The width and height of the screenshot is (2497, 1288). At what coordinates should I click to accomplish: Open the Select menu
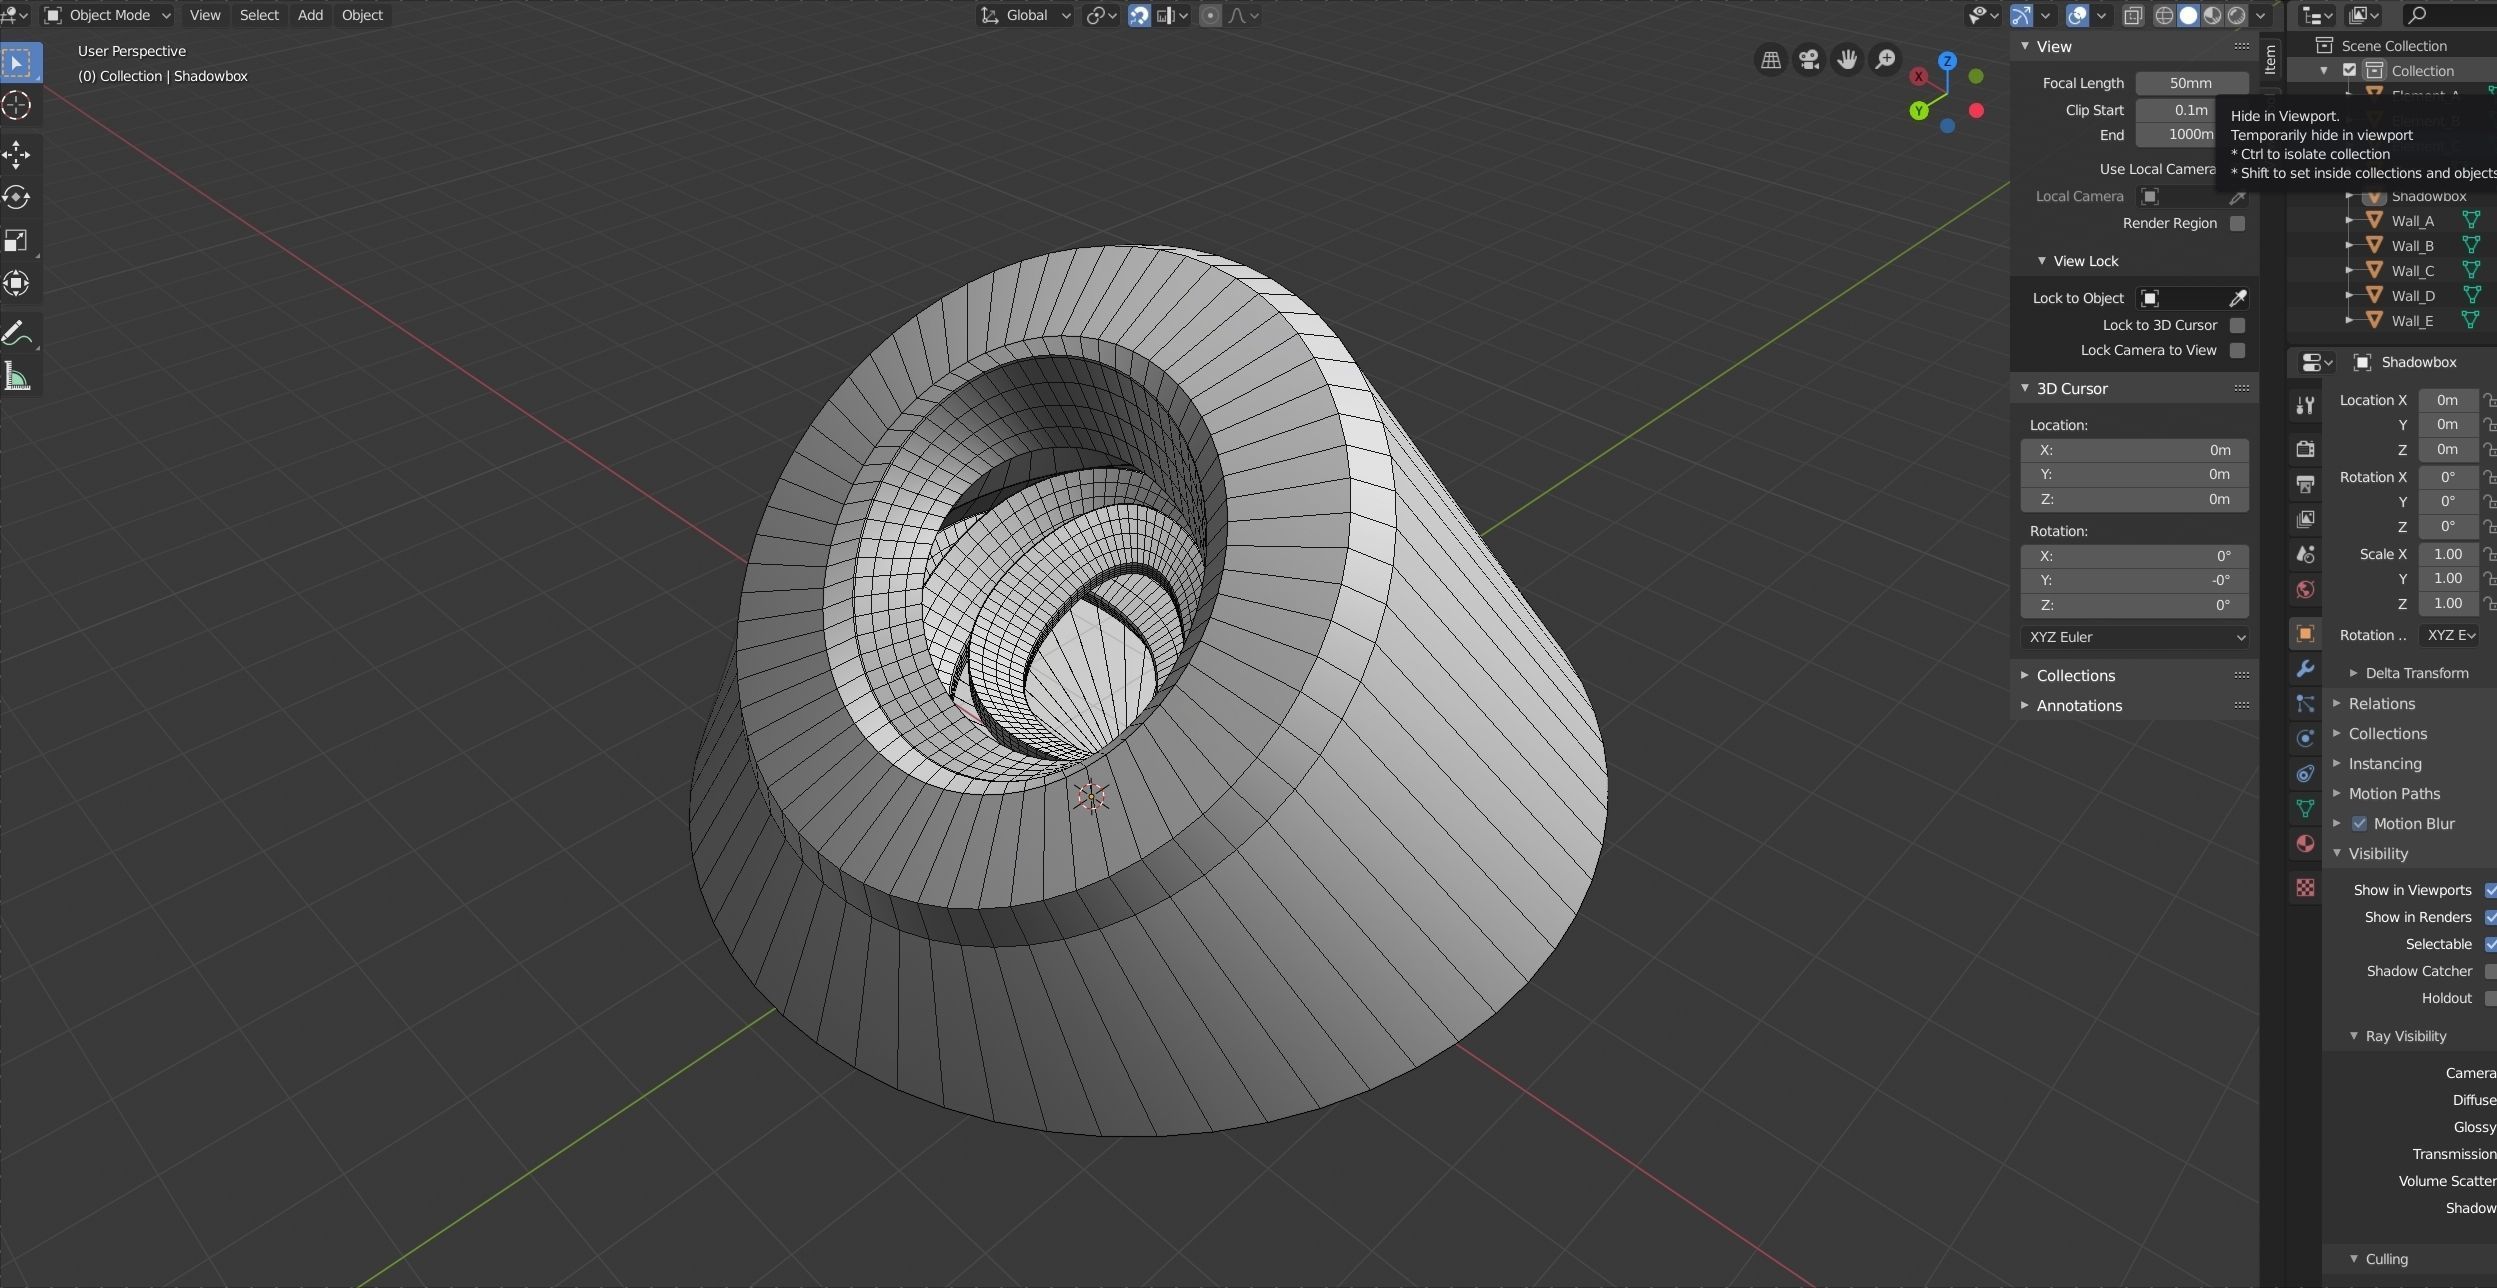pos(259,15)
